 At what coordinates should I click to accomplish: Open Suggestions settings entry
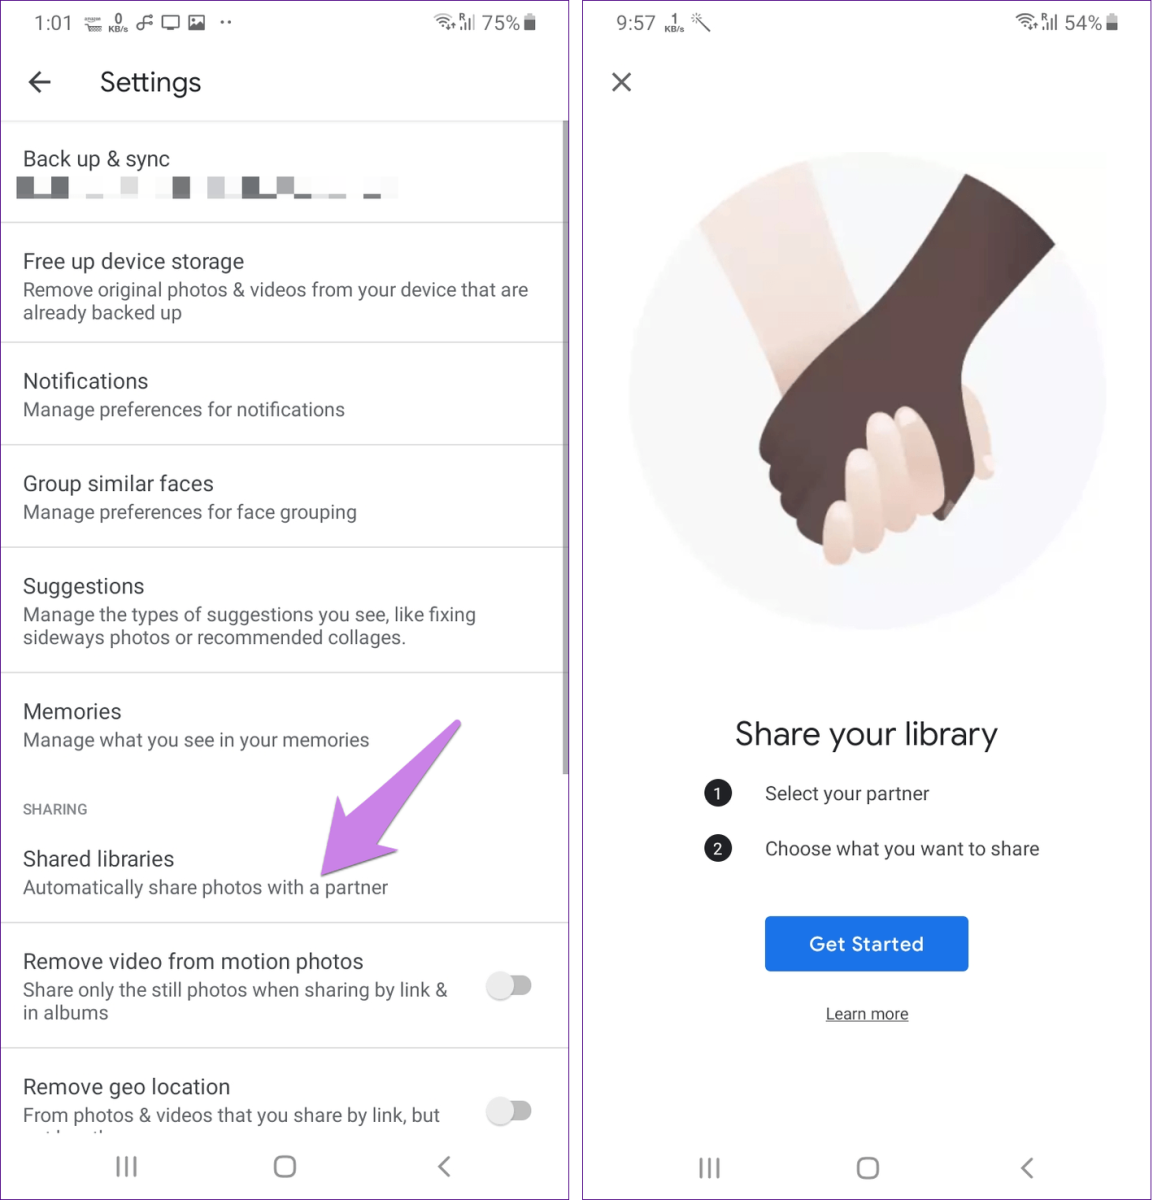tap(282, 610)
